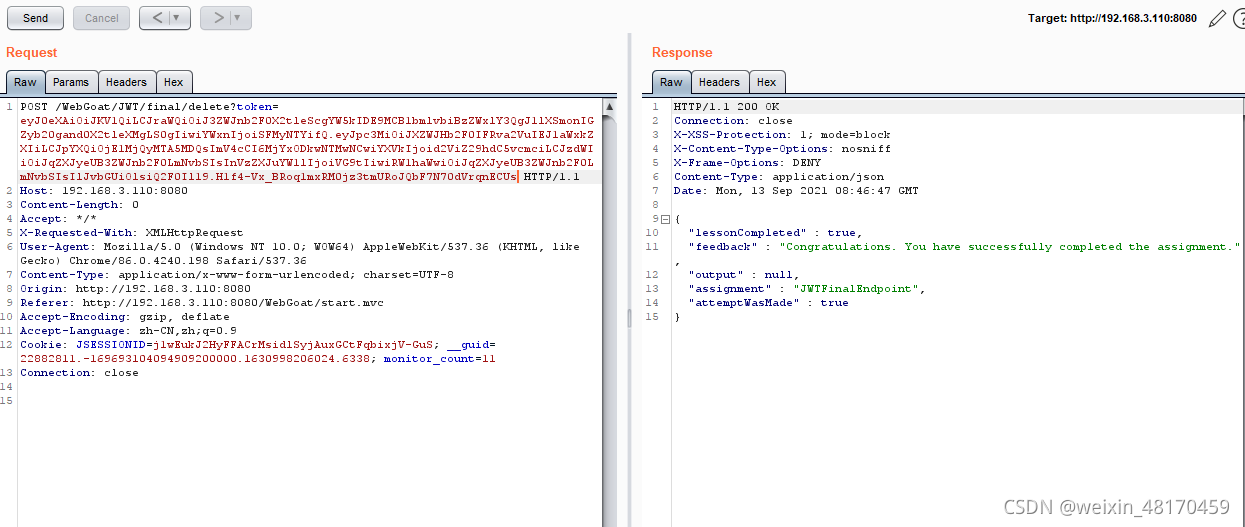This screenshot has height=527, width=1245.
Task: Click the Referer start.mvc header line
Action: (x=202, y=302)
